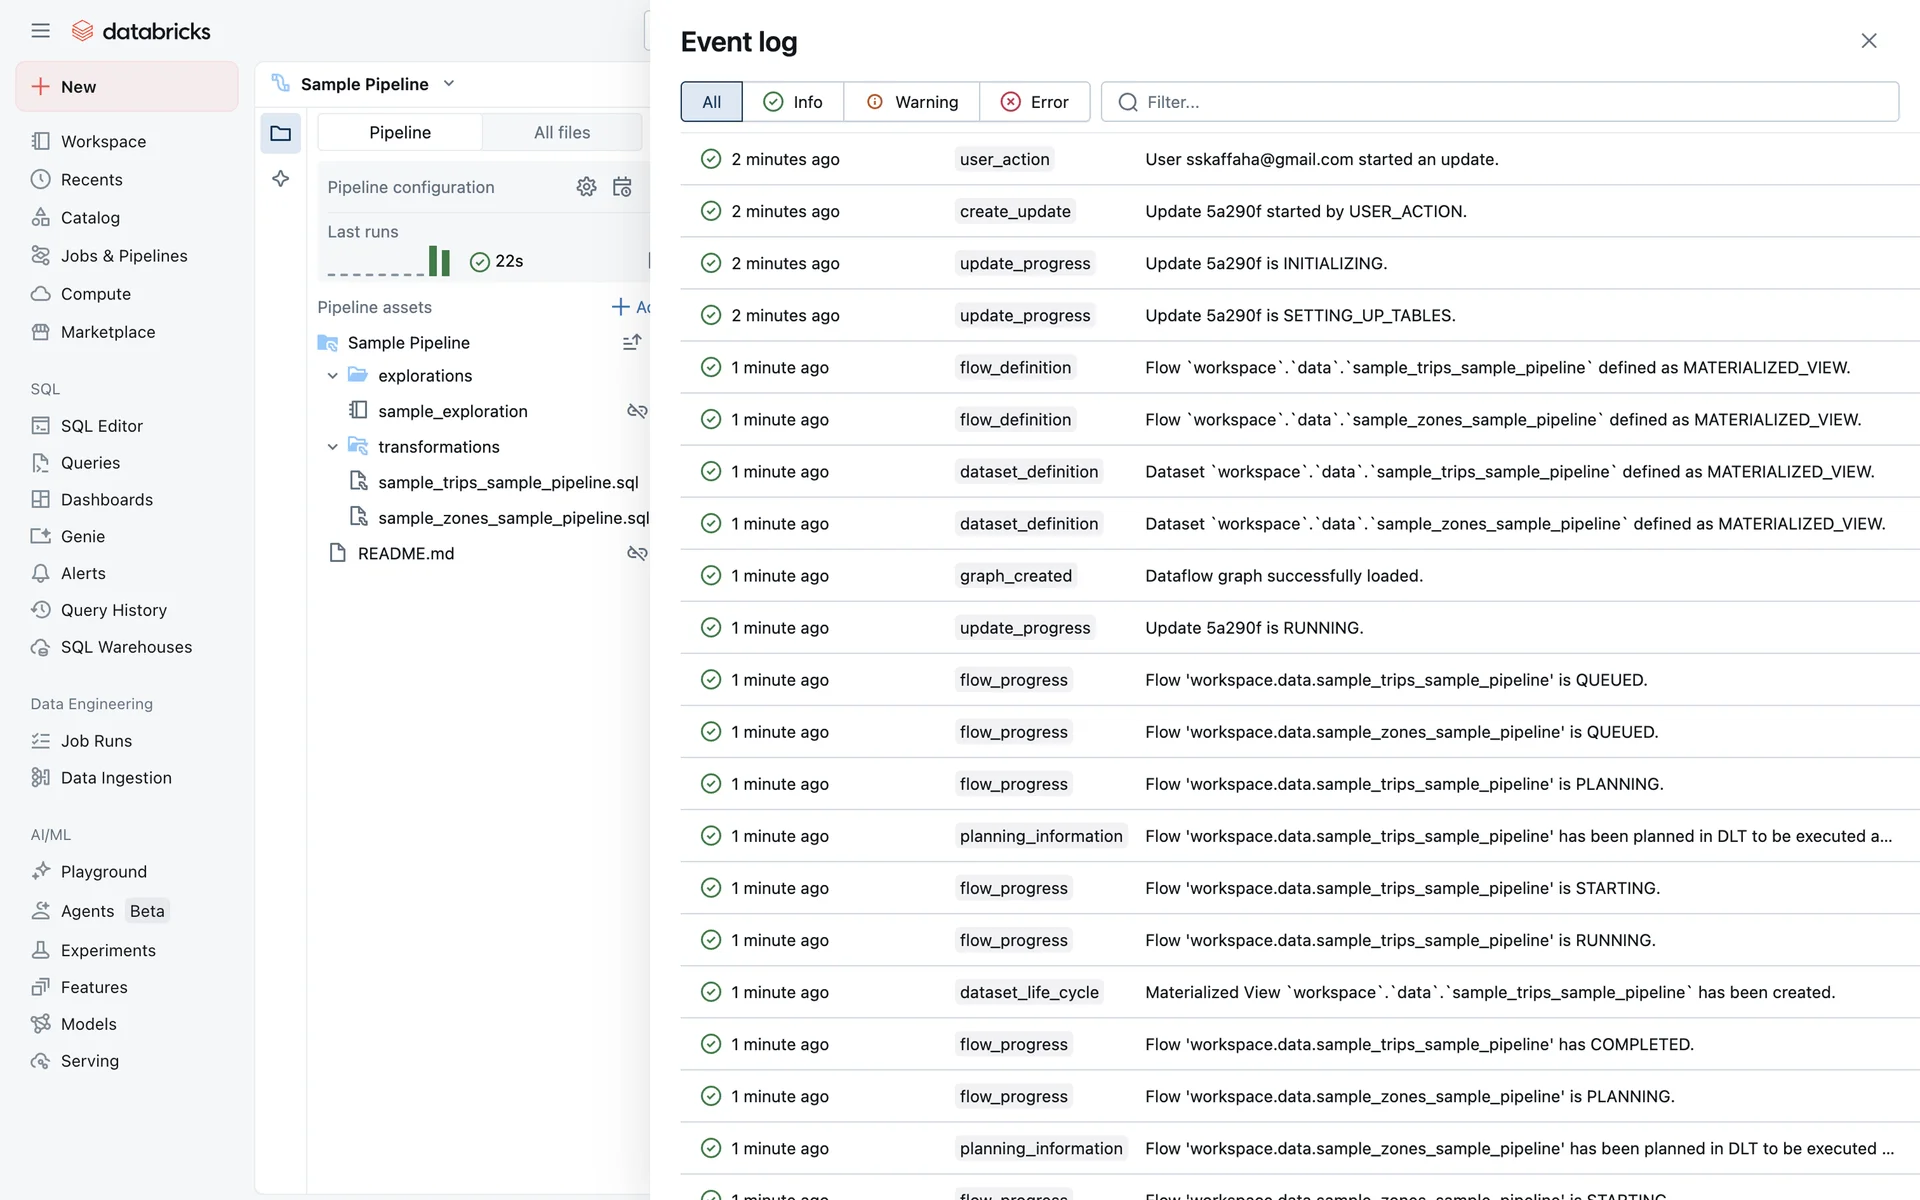Image resolution: width=1920 pixels, height=1200 pixels.
Task: Filter event log by Info level
Action: click(793, 102)
